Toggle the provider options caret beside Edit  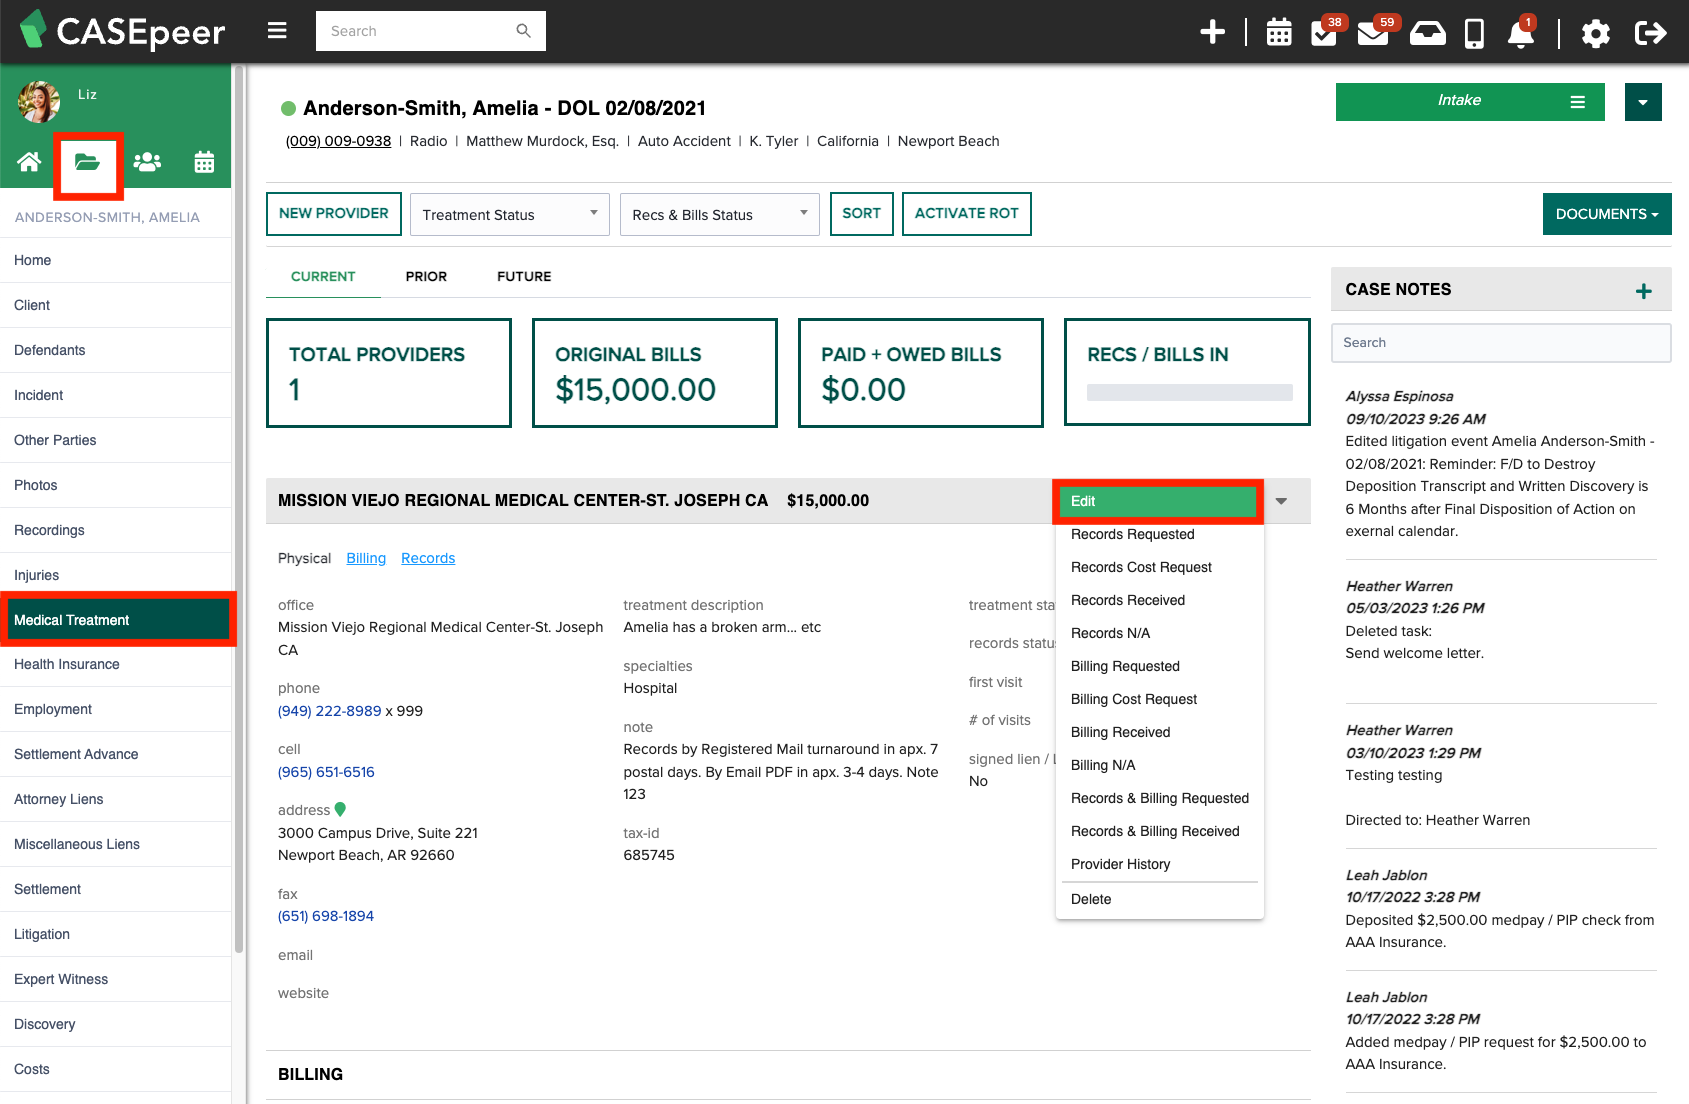coord(1281,501)
